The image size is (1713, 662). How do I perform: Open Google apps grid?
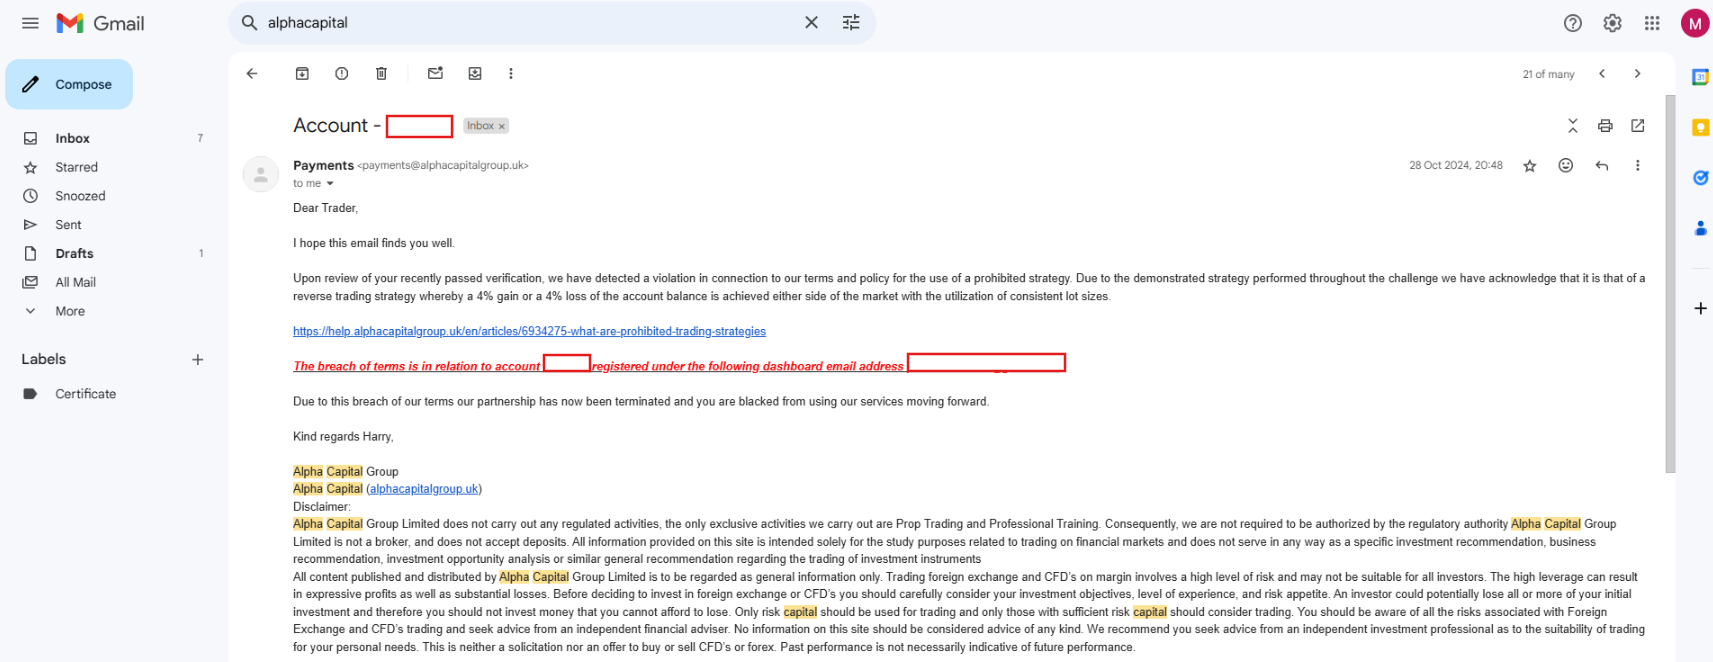[1652, 23]
